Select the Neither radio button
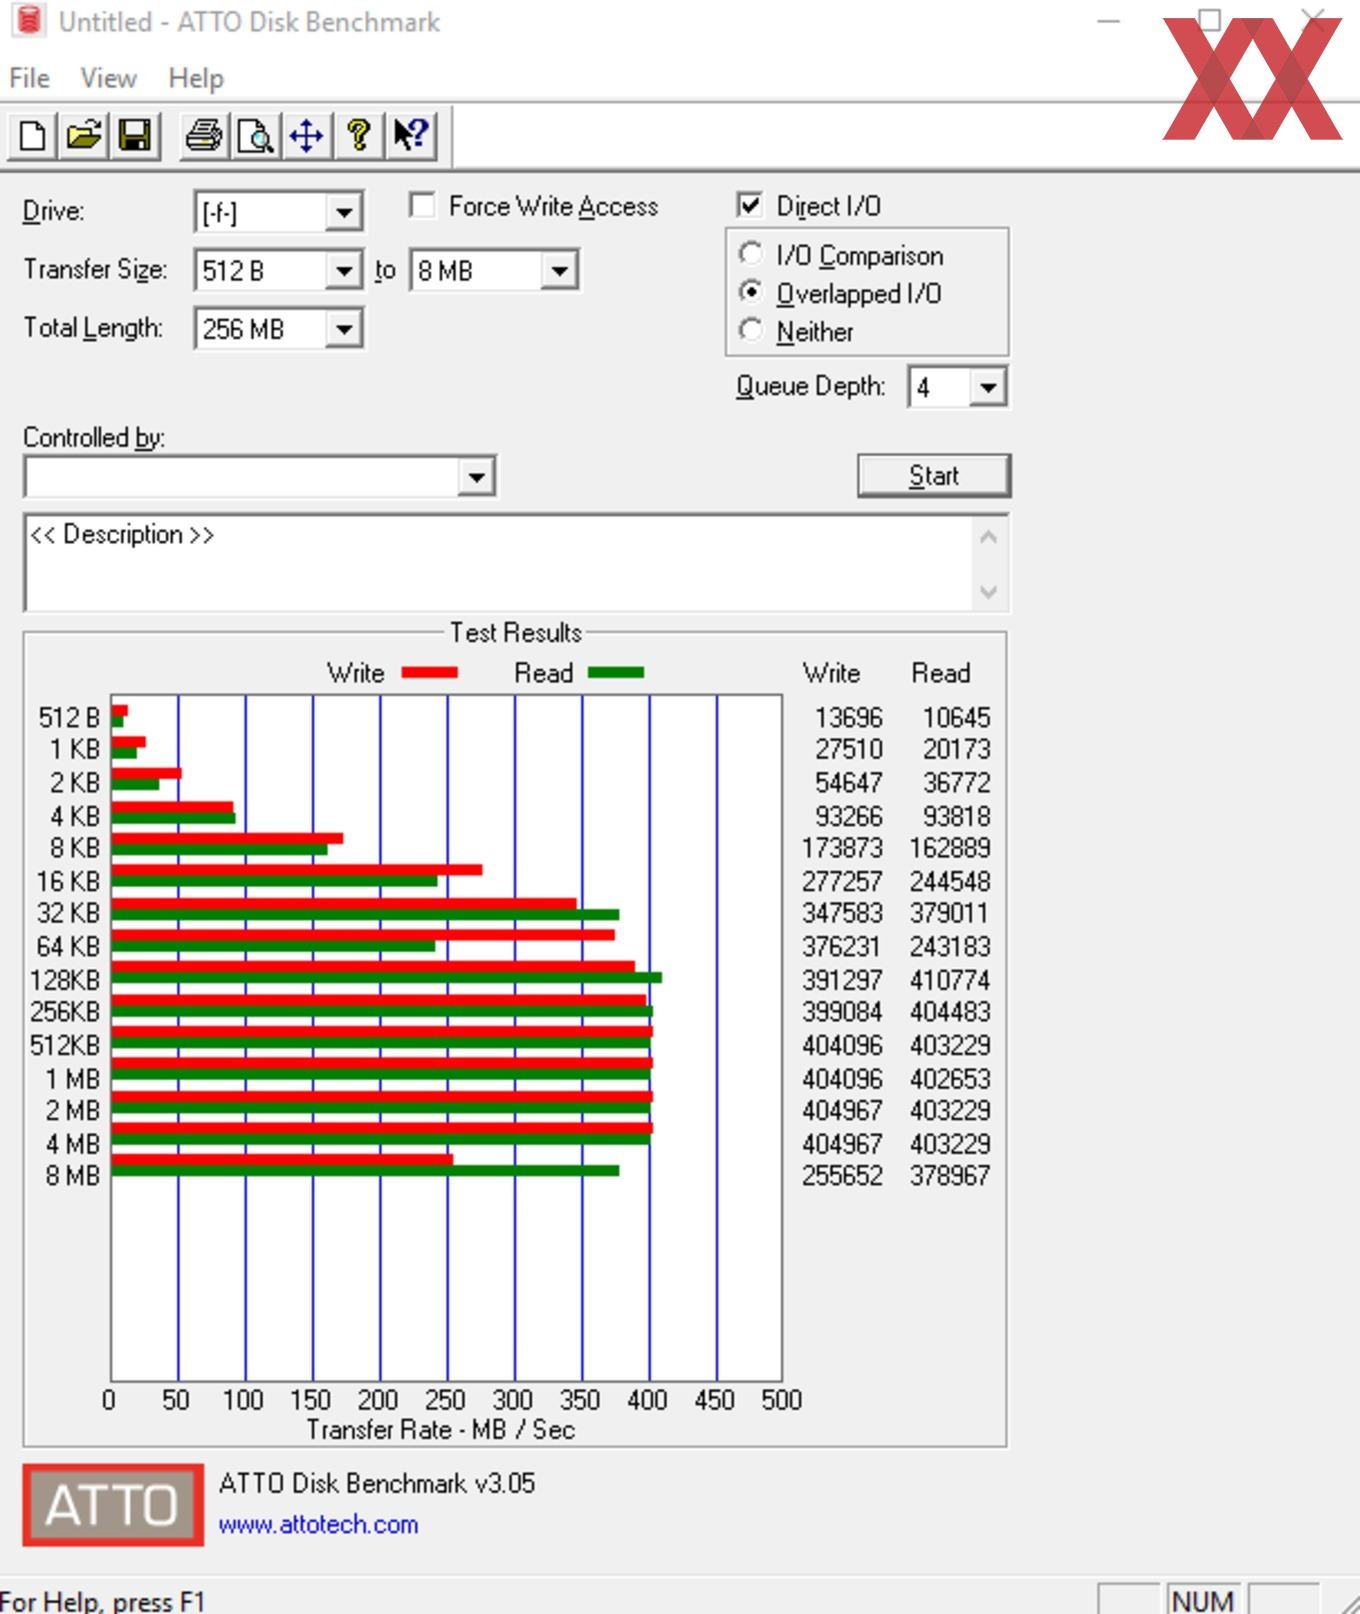 750,330
